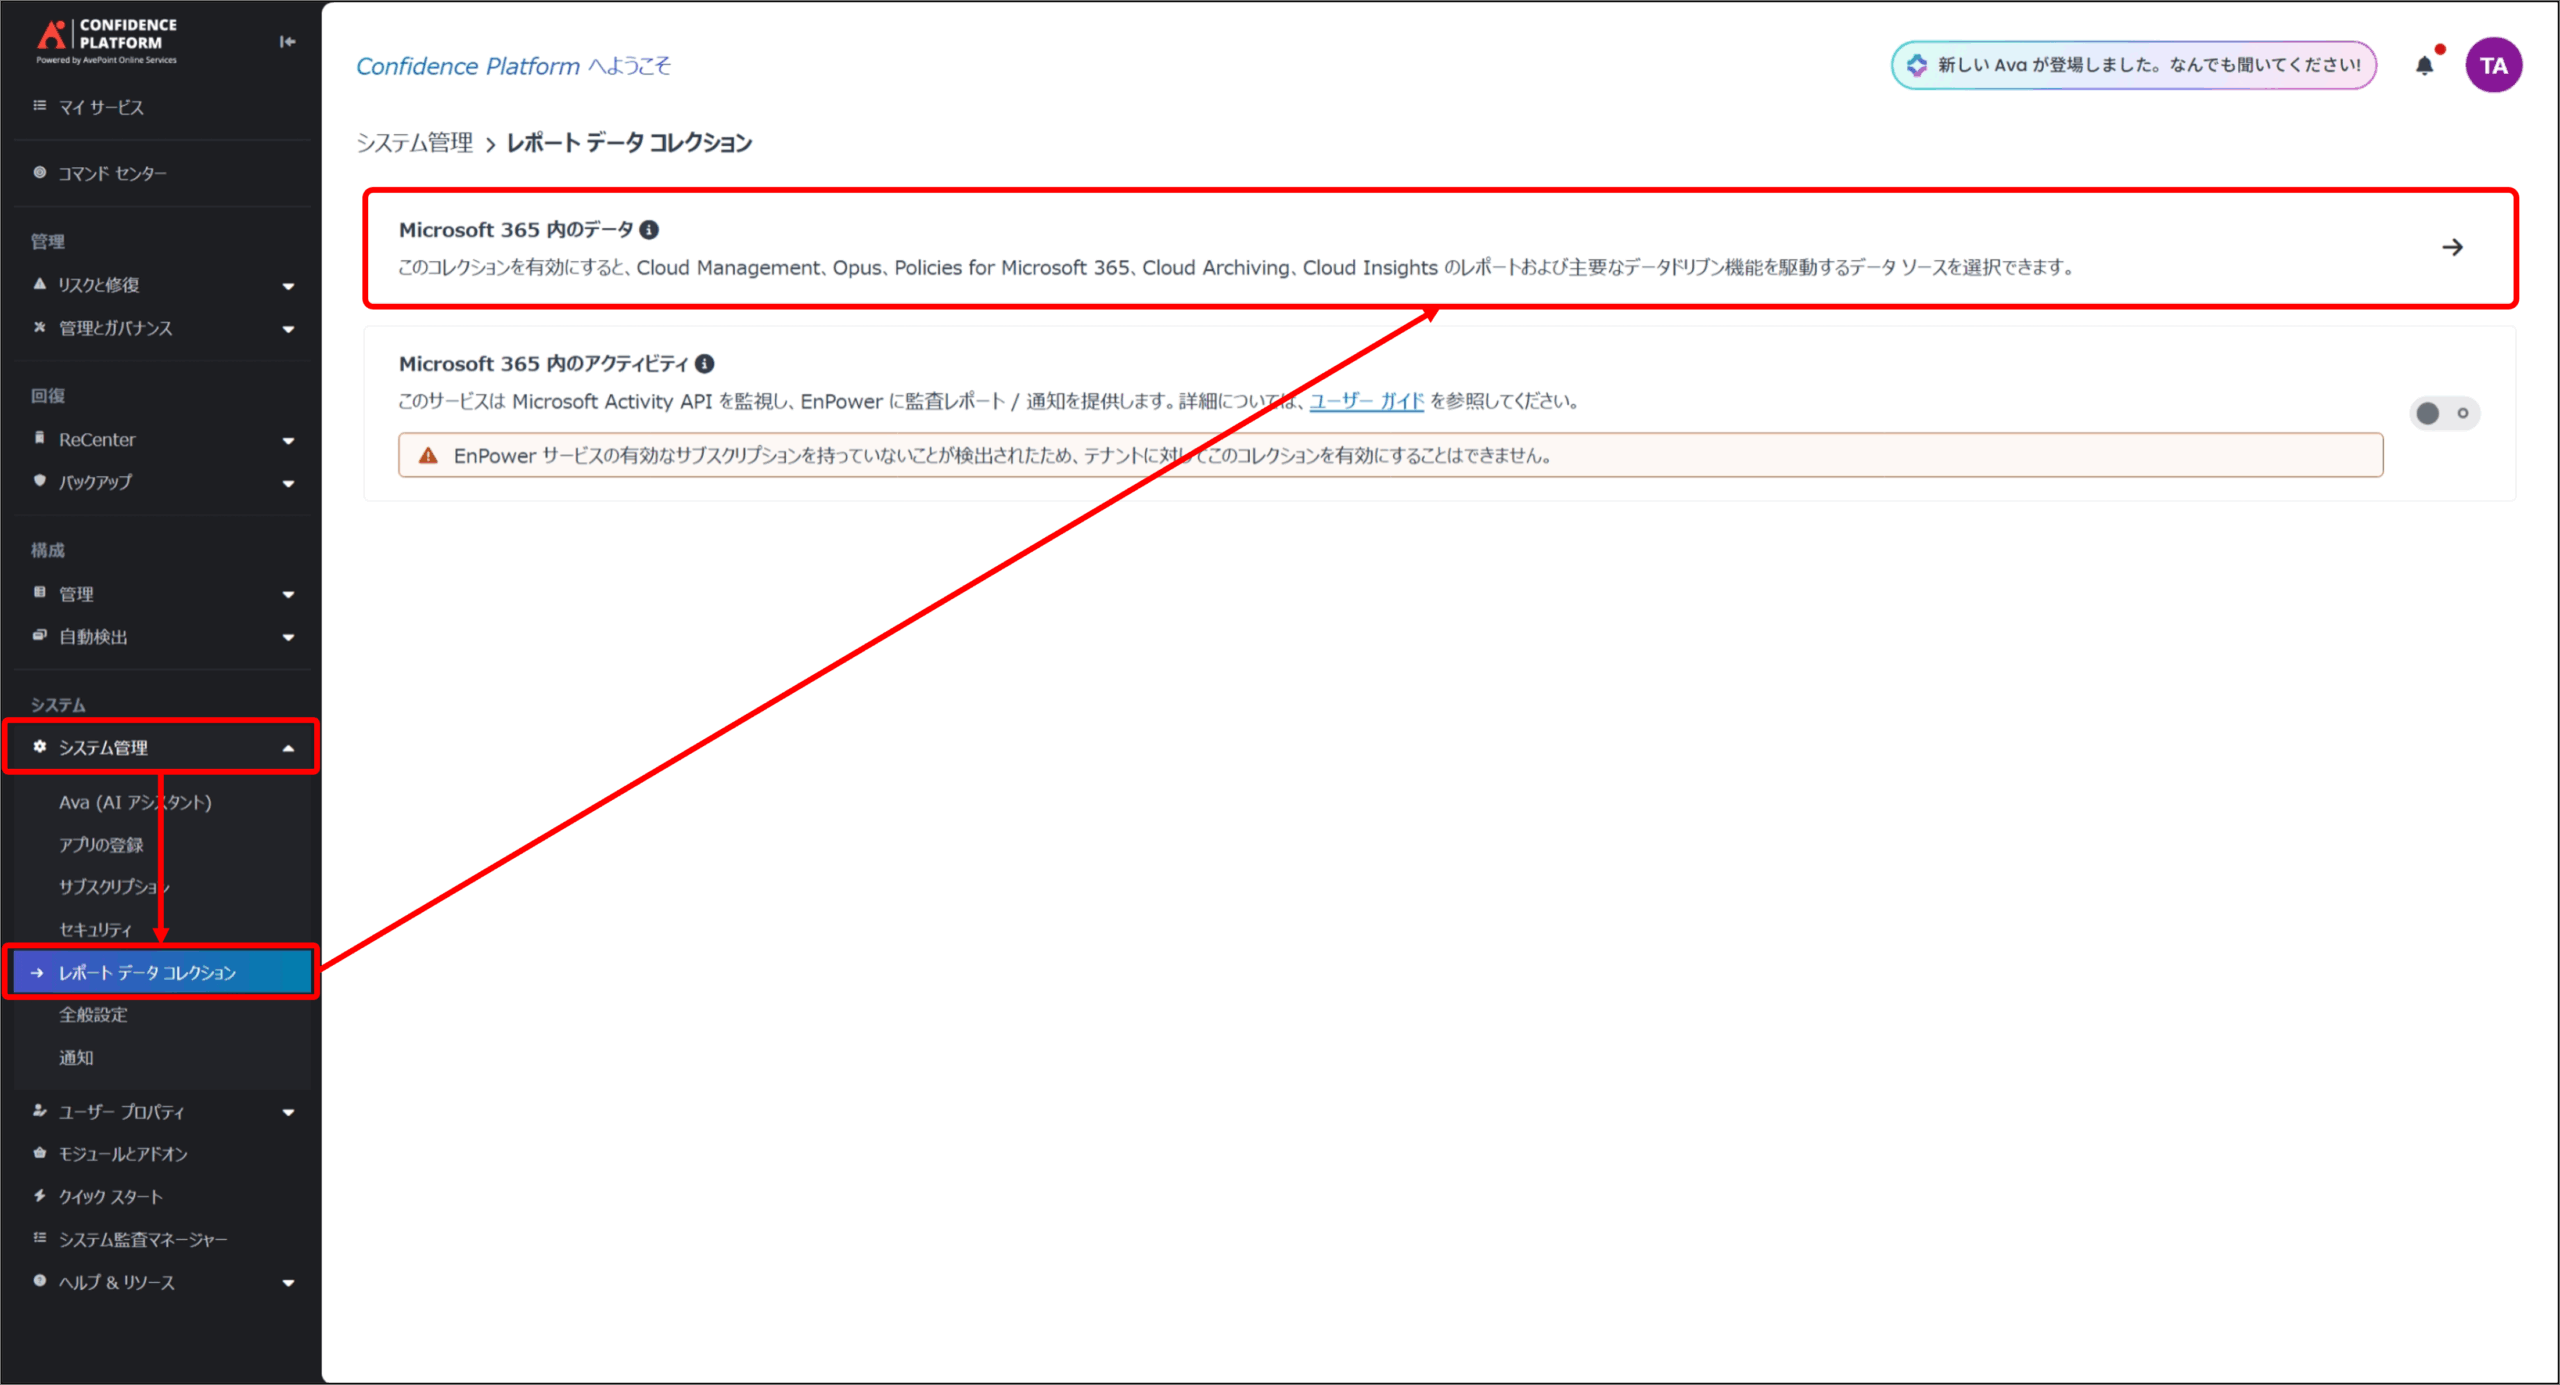Open the ユーザー ガイド link
The image size is (2560, 1385).
(1366, 401)
